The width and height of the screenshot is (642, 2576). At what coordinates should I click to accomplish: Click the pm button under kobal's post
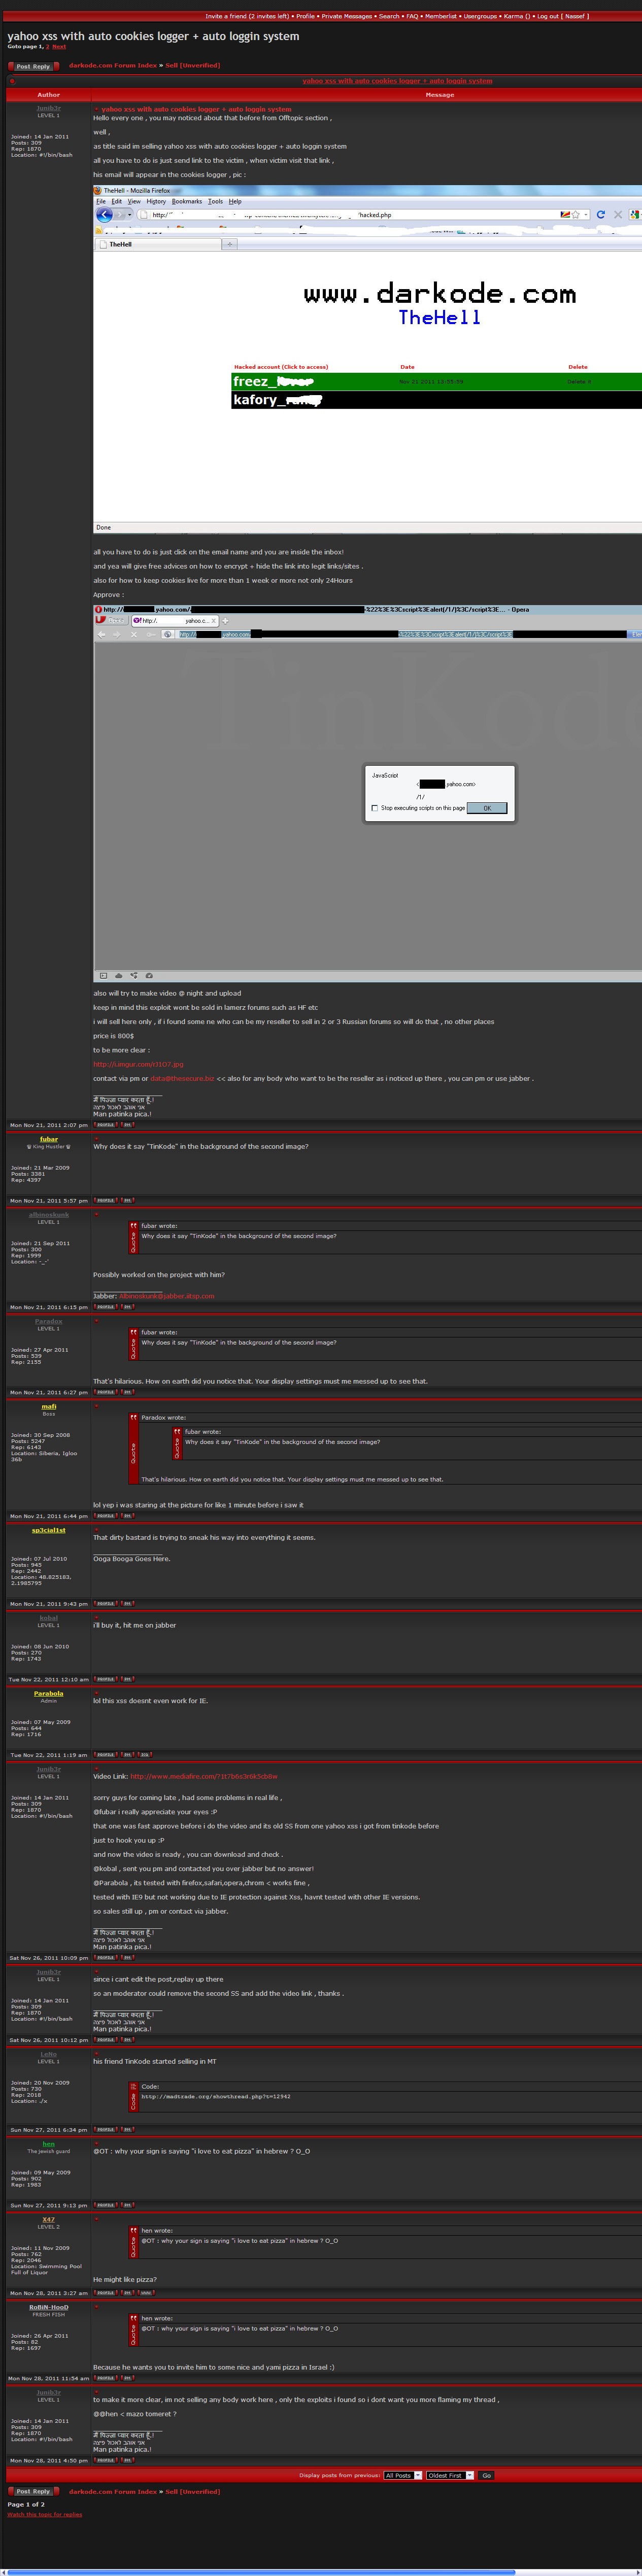(x=128, y=1679)
